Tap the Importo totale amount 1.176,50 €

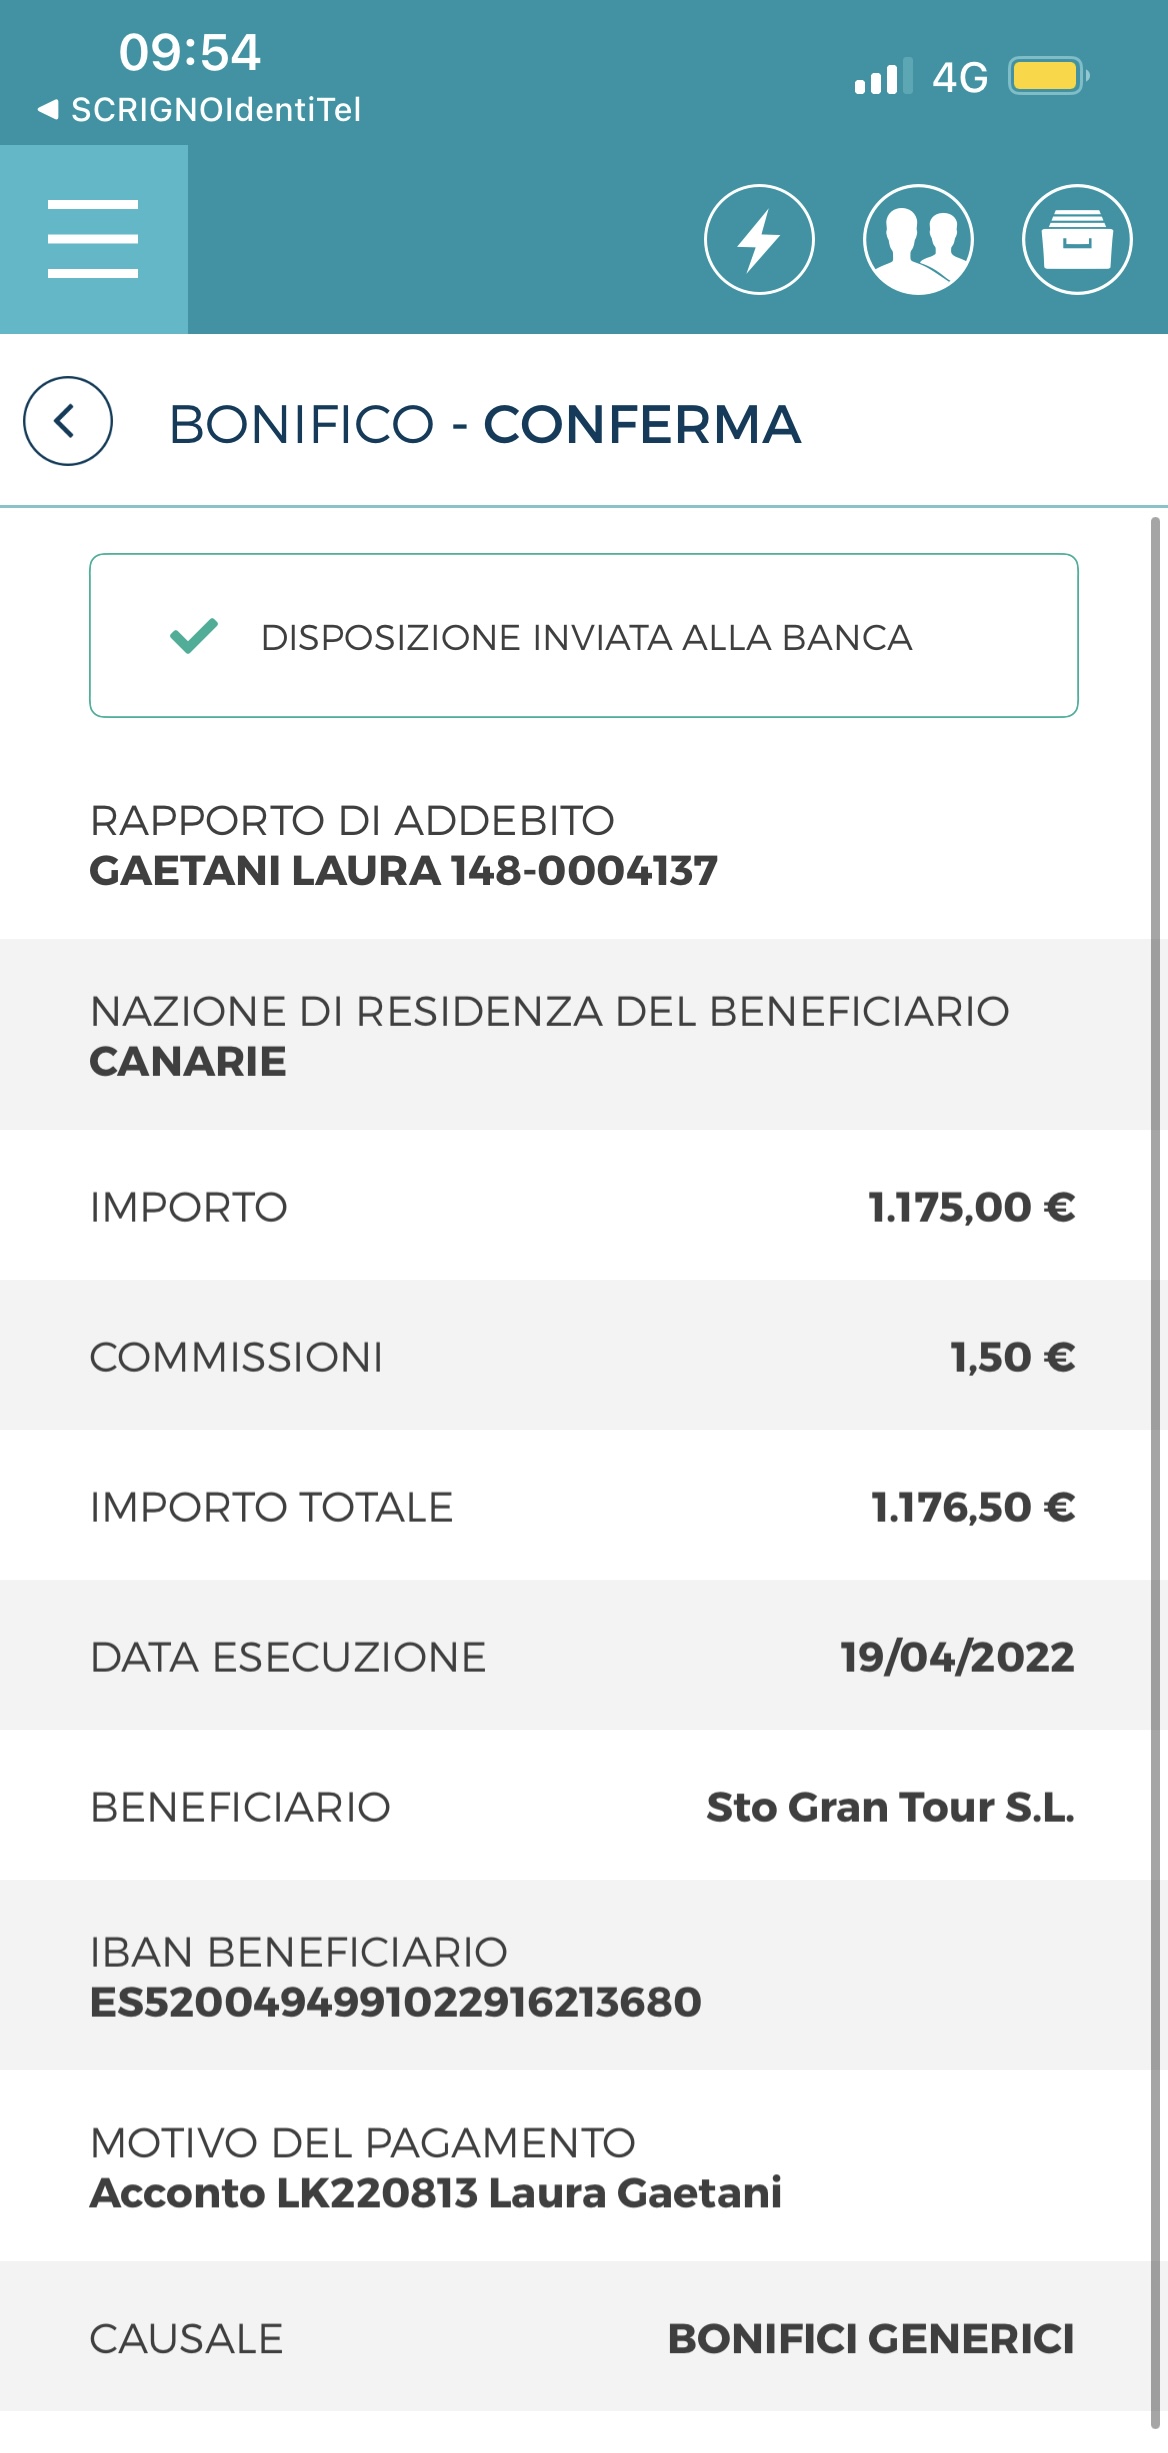(x=973, y=1507)
